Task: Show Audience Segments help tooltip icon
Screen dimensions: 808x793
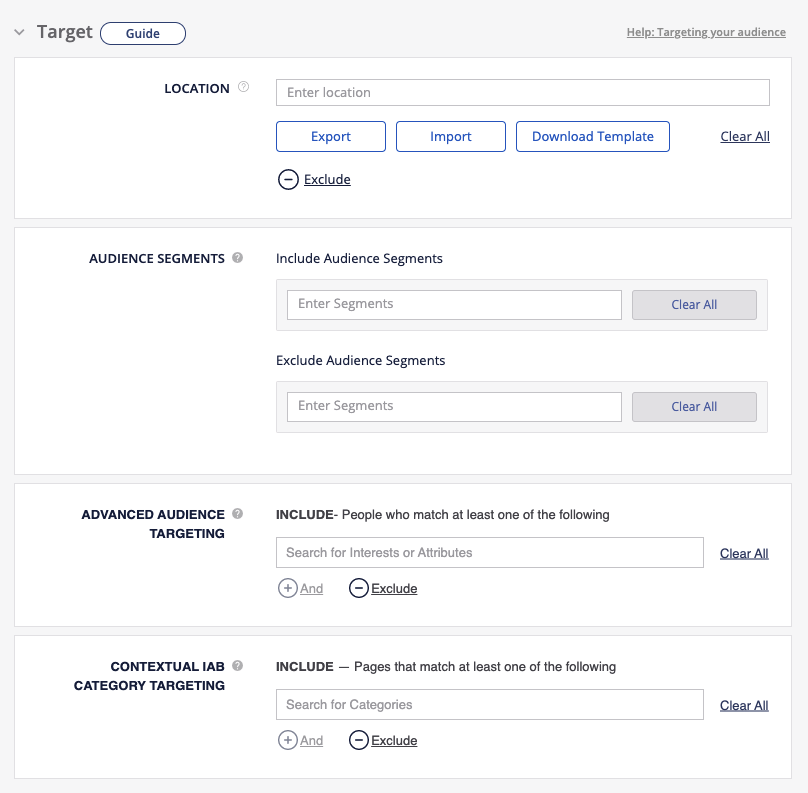Action: click(238, 258)
